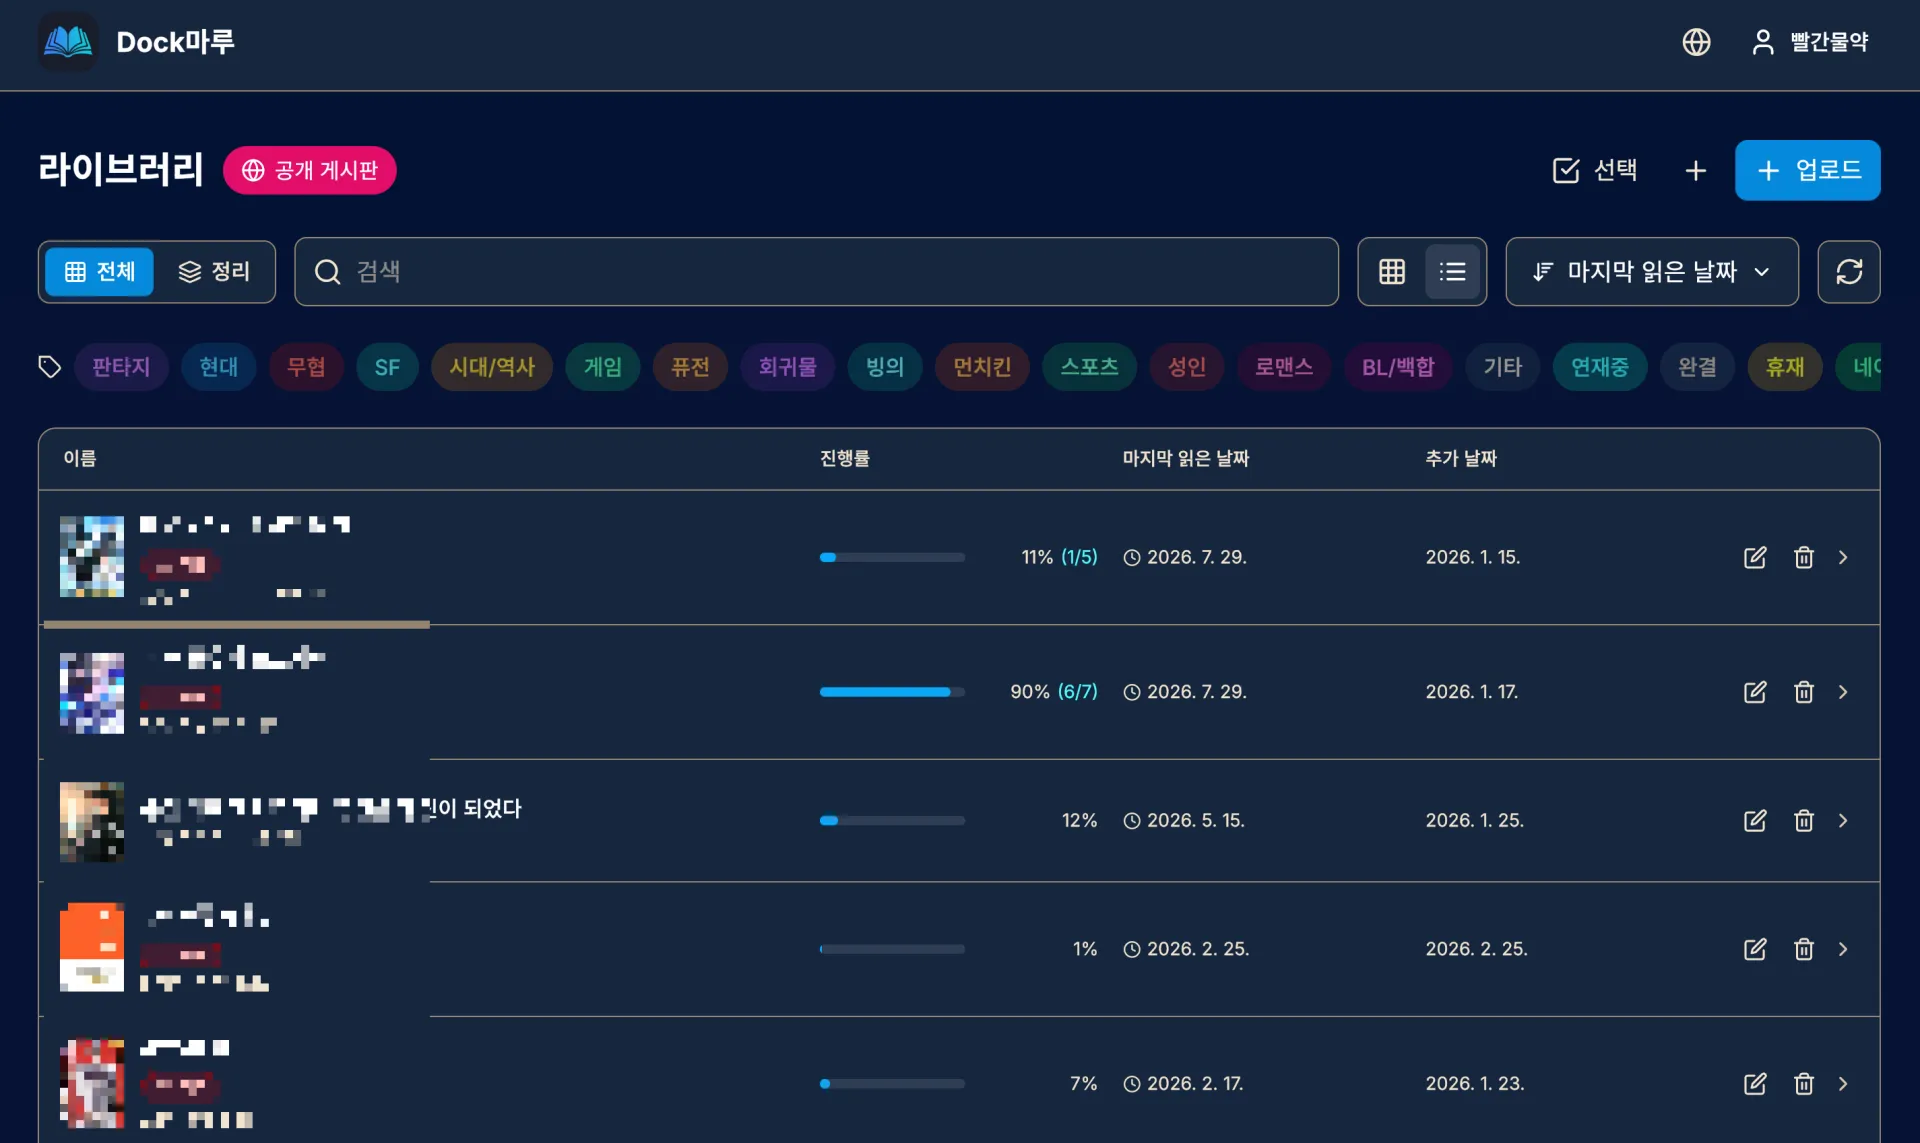1920x1143 pixels.
Task: Switch to grid view
Action: [x=1392, y=272]
